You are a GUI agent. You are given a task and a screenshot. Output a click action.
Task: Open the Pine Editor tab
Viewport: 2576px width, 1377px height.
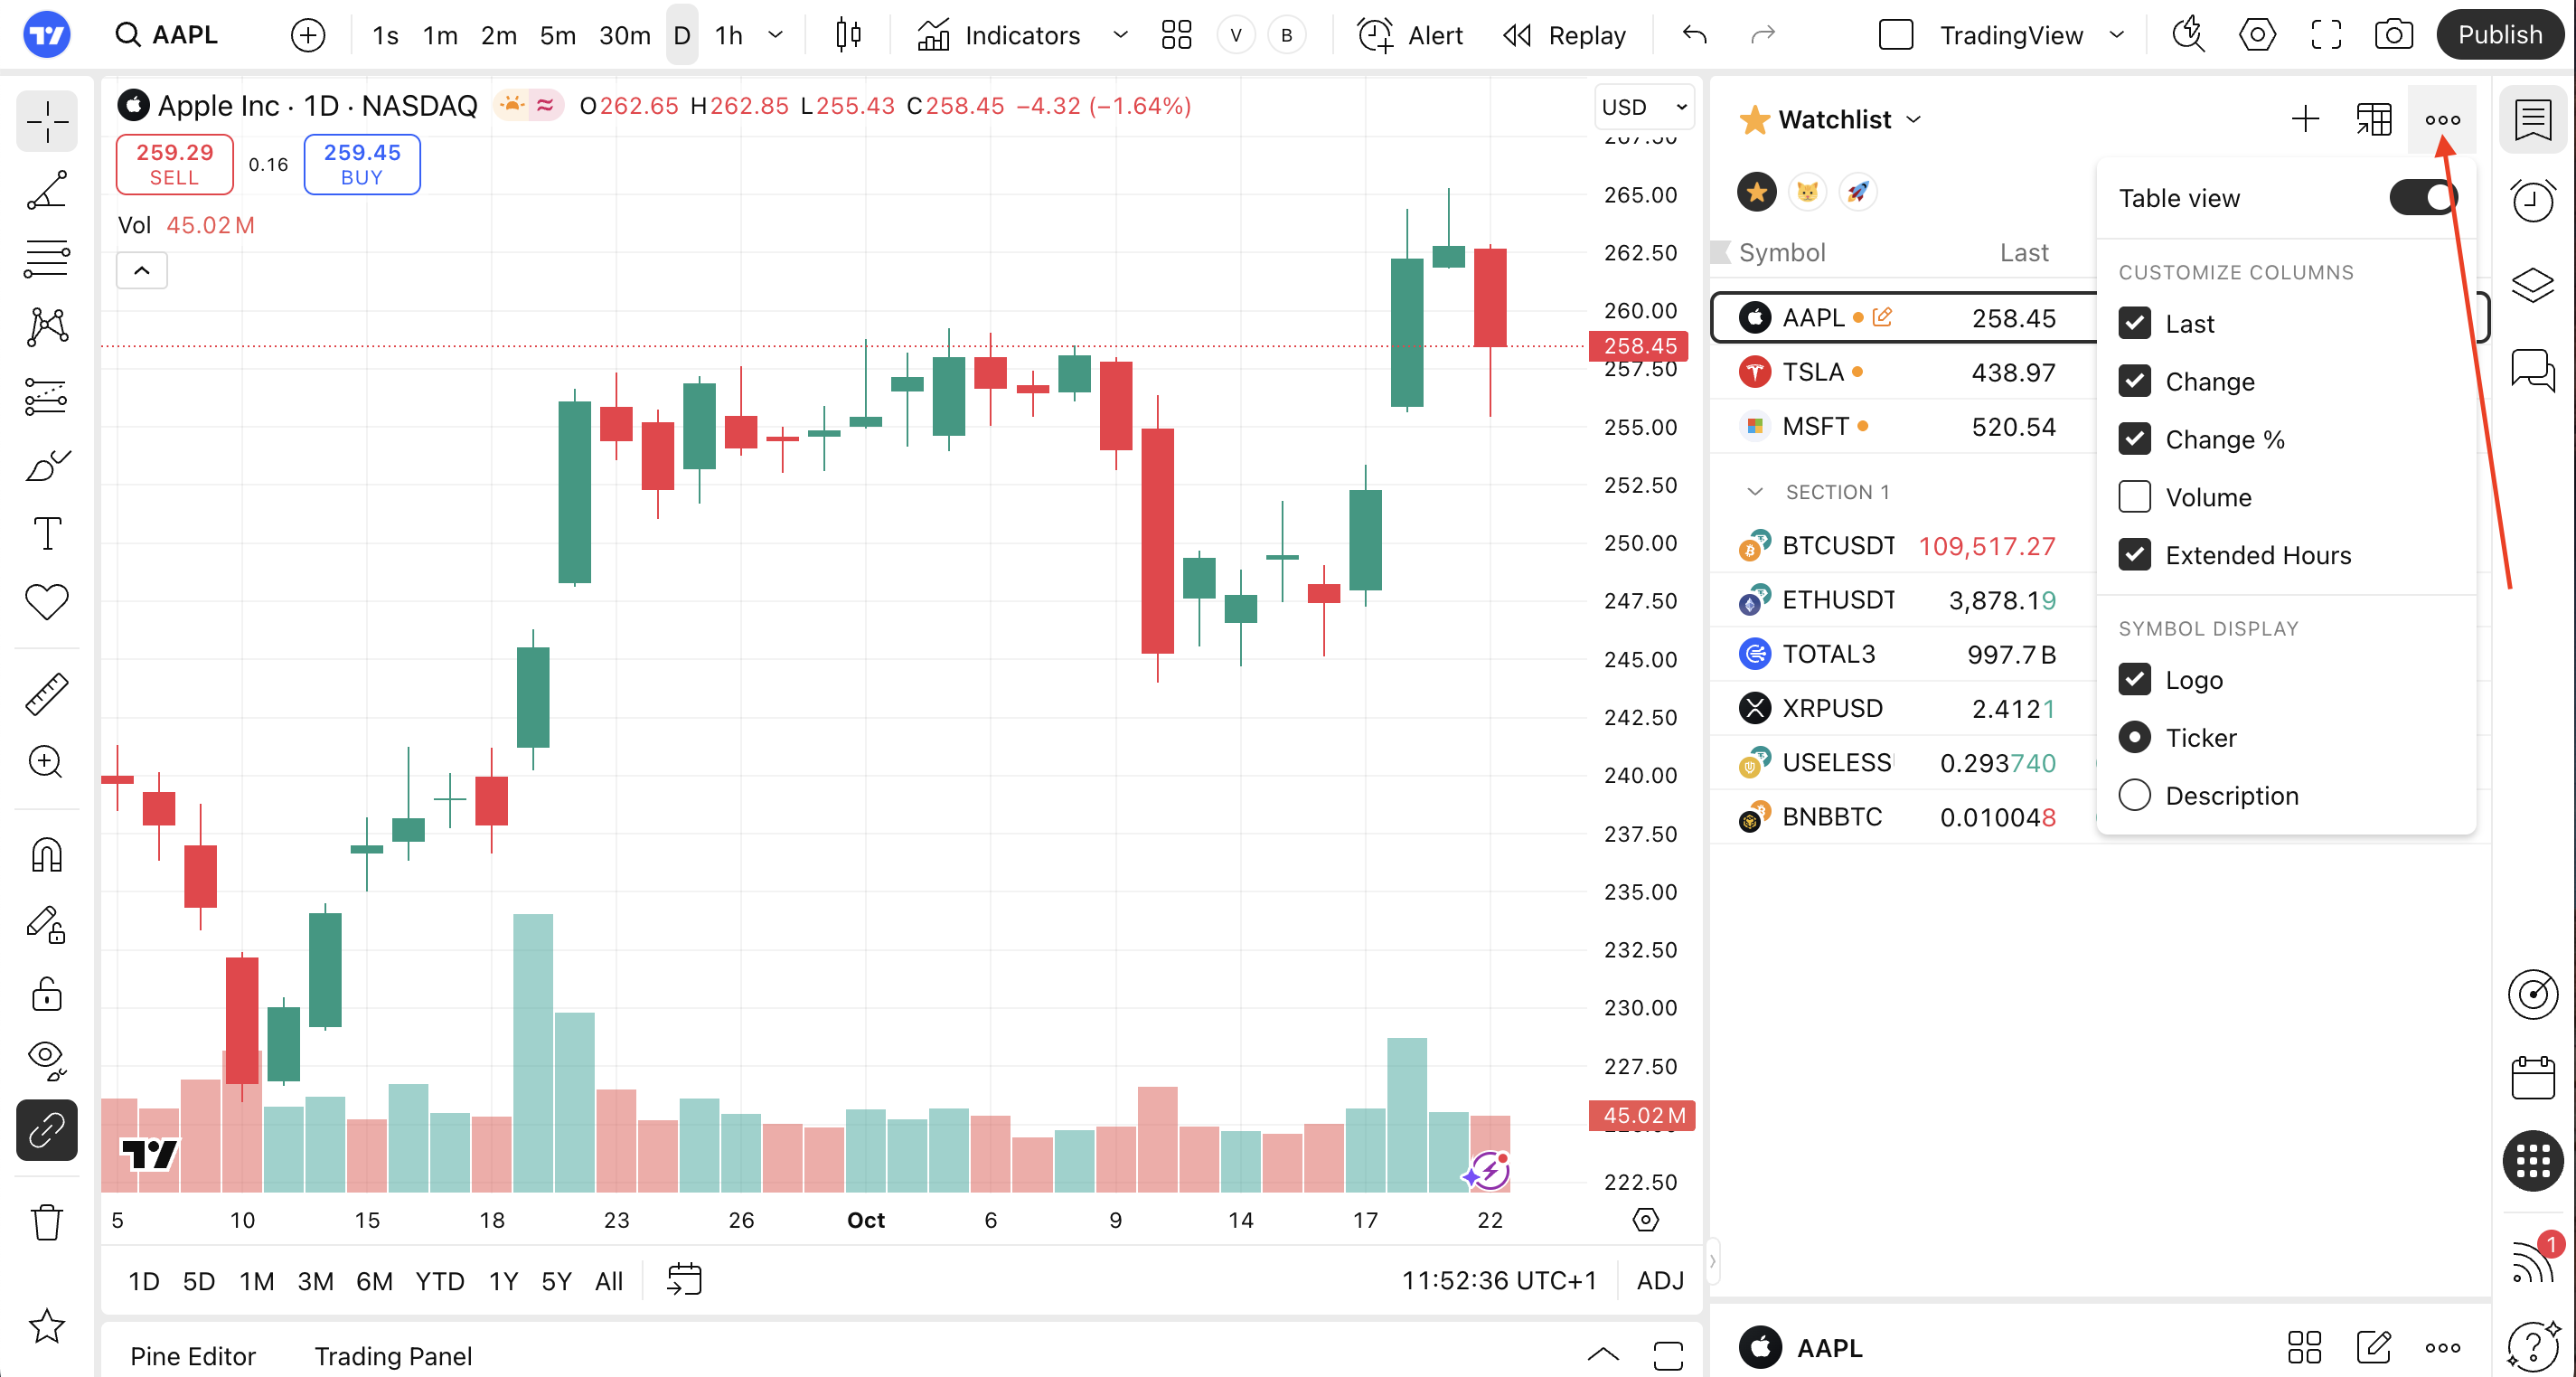click(193, 1355)
